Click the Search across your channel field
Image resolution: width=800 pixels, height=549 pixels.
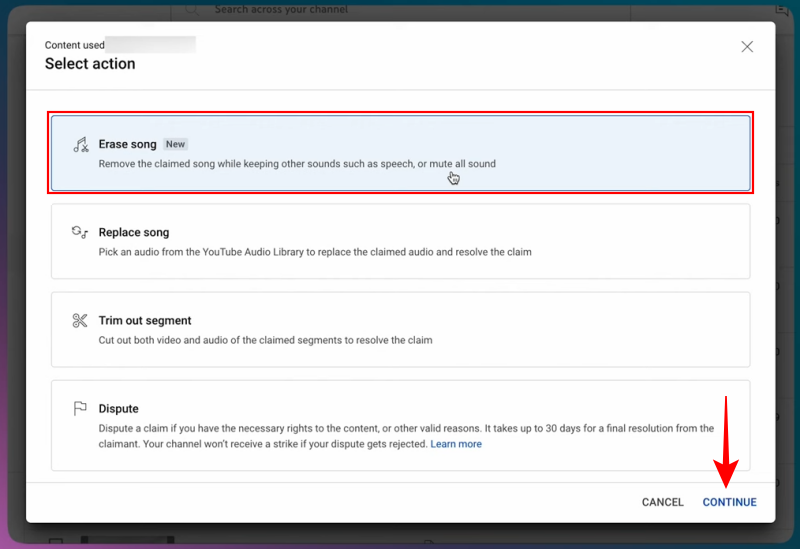click(281, 10)
